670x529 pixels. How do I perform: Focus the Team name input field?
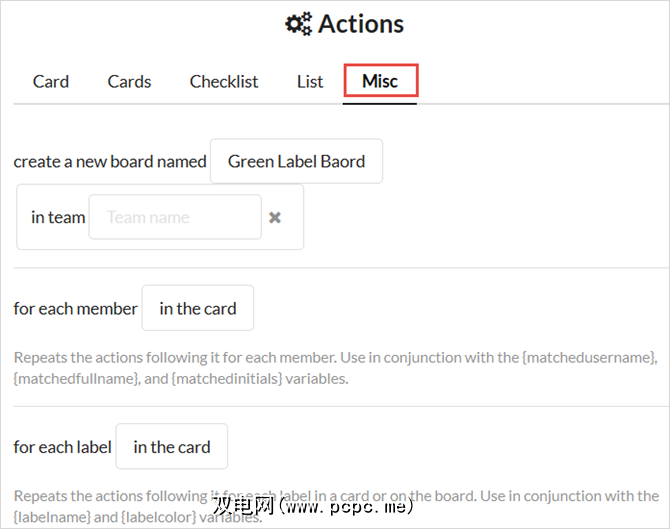click(175, 217)
